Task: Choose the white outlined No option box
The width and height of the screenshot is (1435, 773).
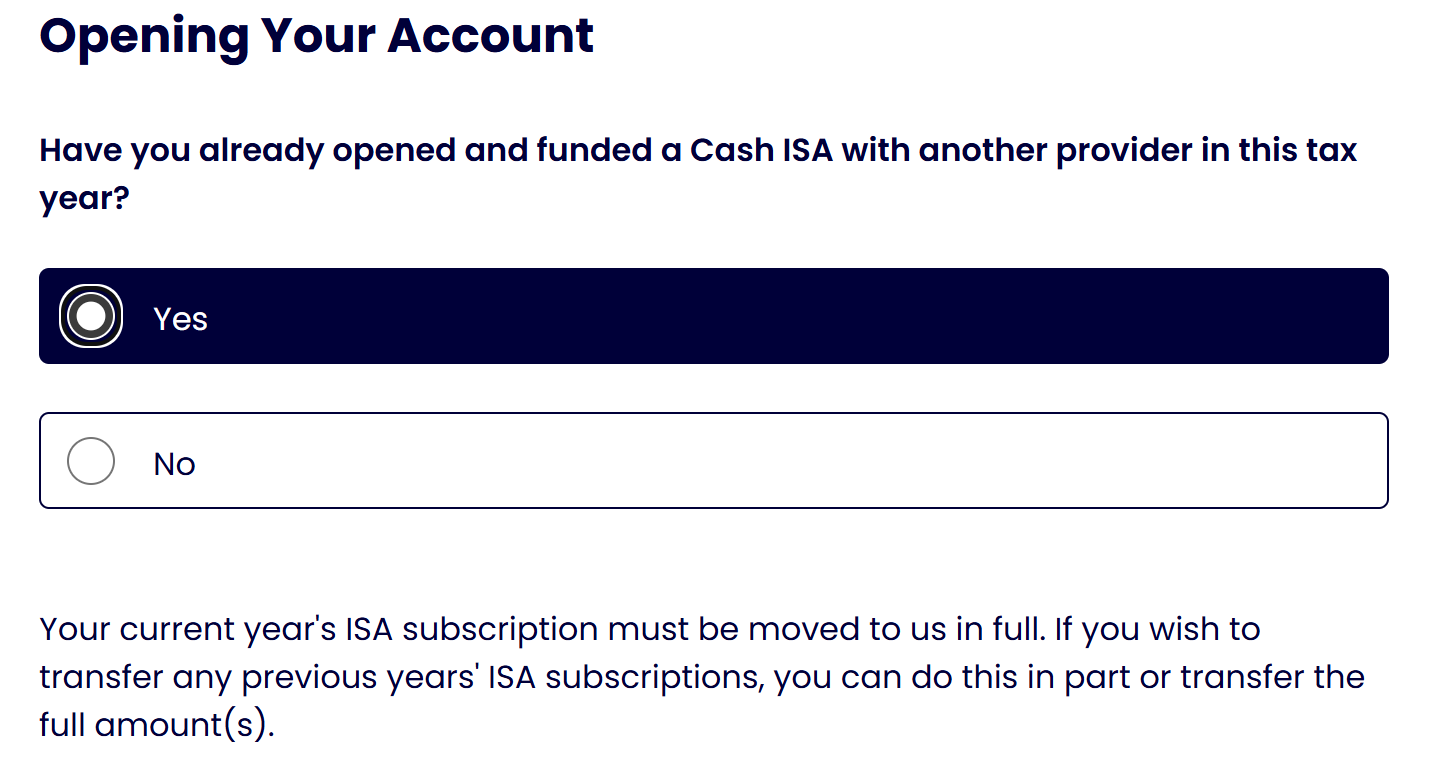Action: coord(714,460)
